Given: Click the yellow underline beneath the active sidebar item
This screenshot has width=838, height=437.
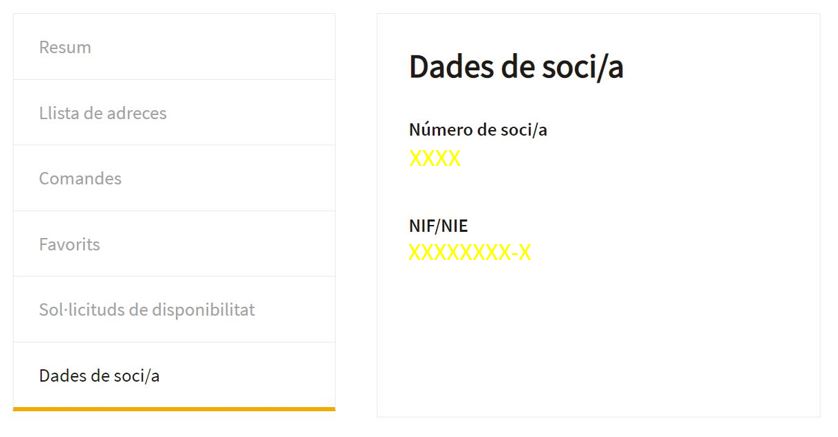Looking at the screenshot, I should coord(174,408).
